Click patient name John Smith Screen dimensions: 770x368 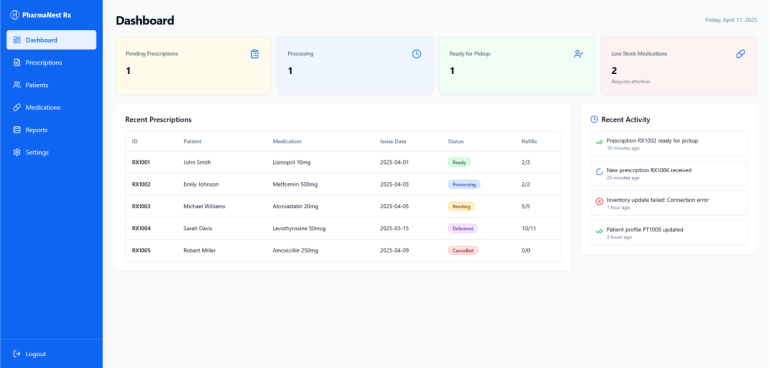coord(197,162)
